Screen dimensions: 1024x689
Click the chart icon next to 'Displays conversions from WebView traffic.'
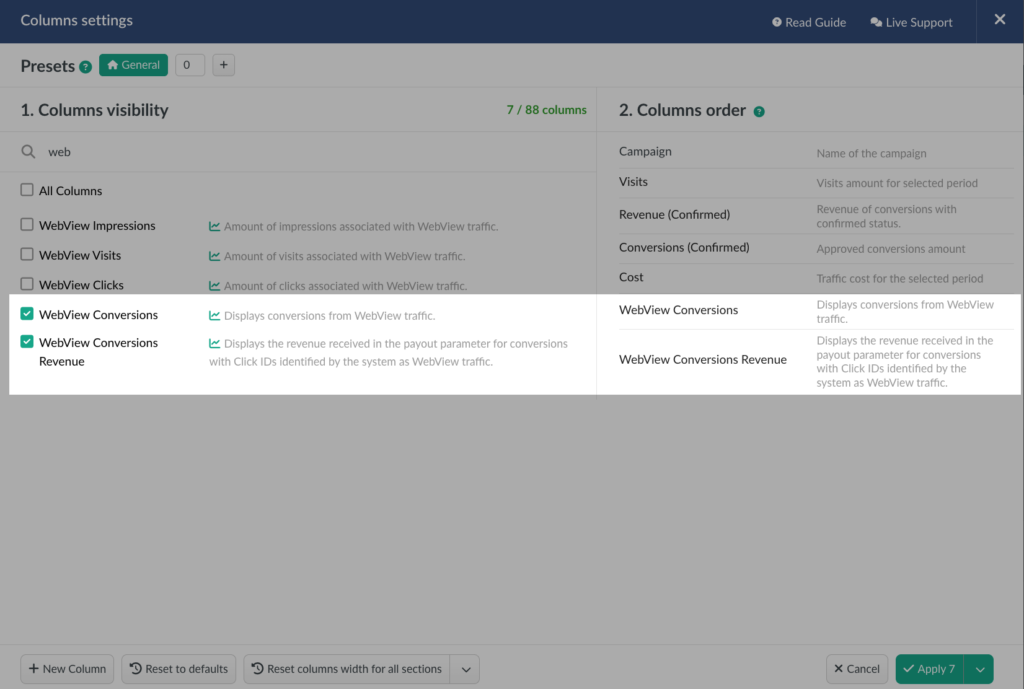[x=214, y=315]
